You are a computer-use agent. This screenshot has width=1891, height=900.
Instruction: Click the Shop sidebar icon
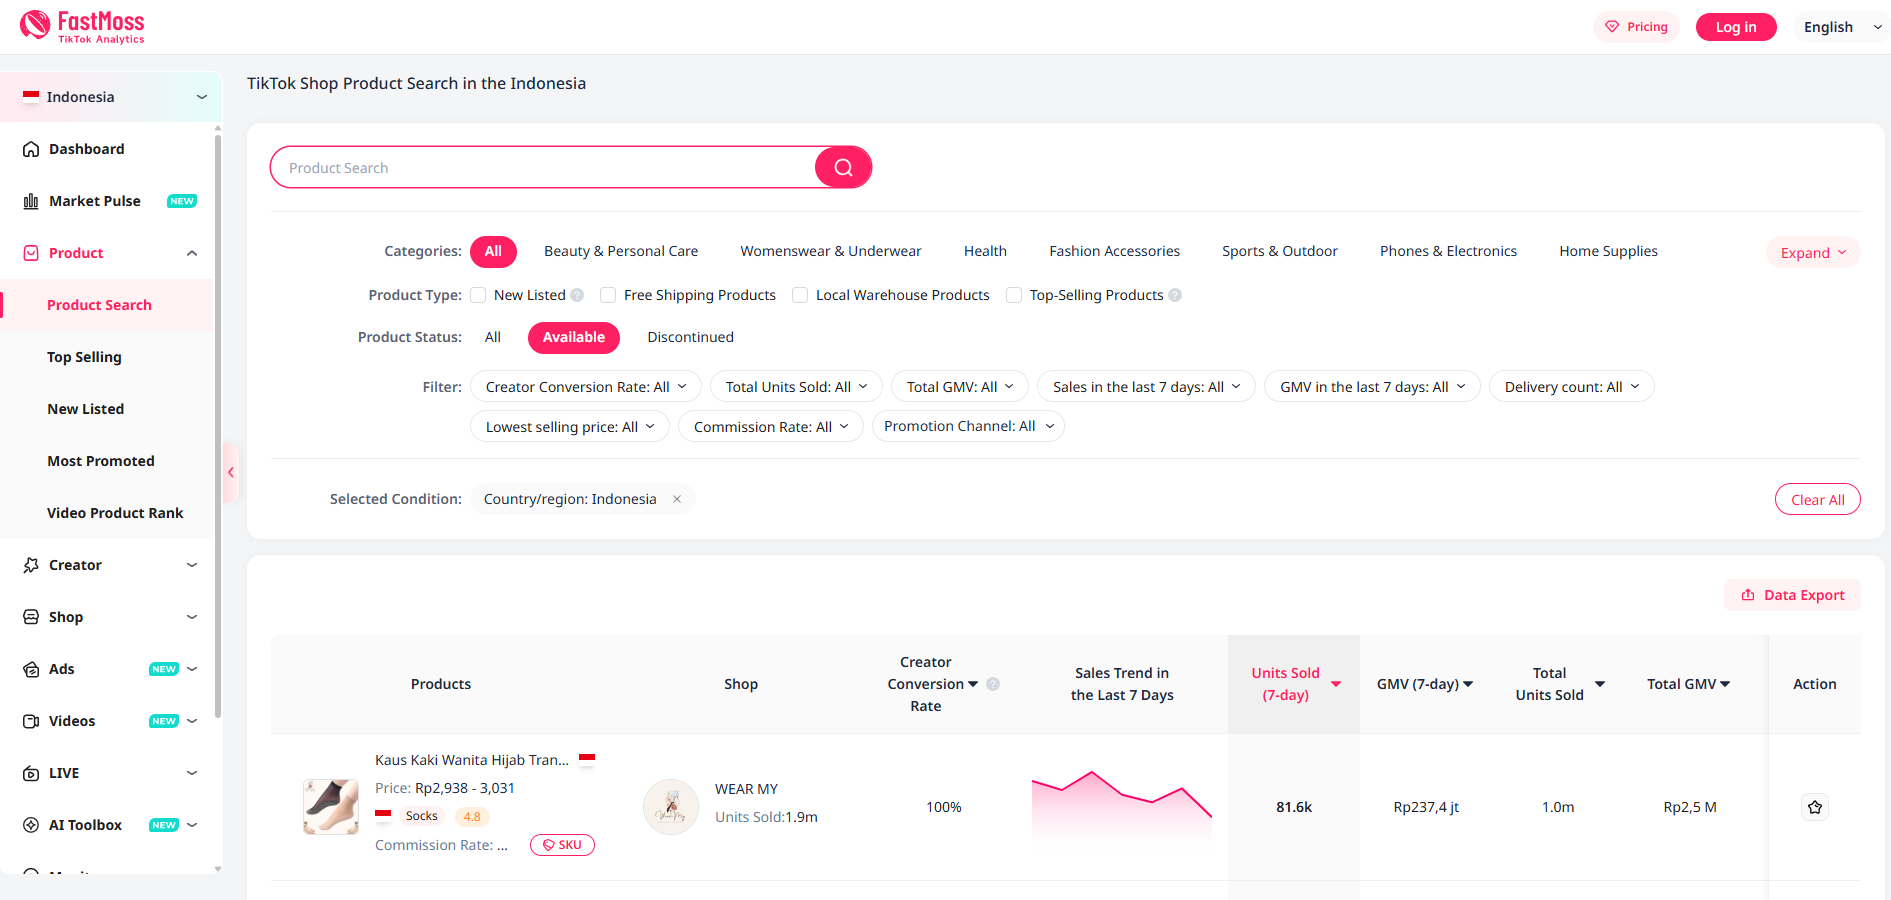point(31,617)
